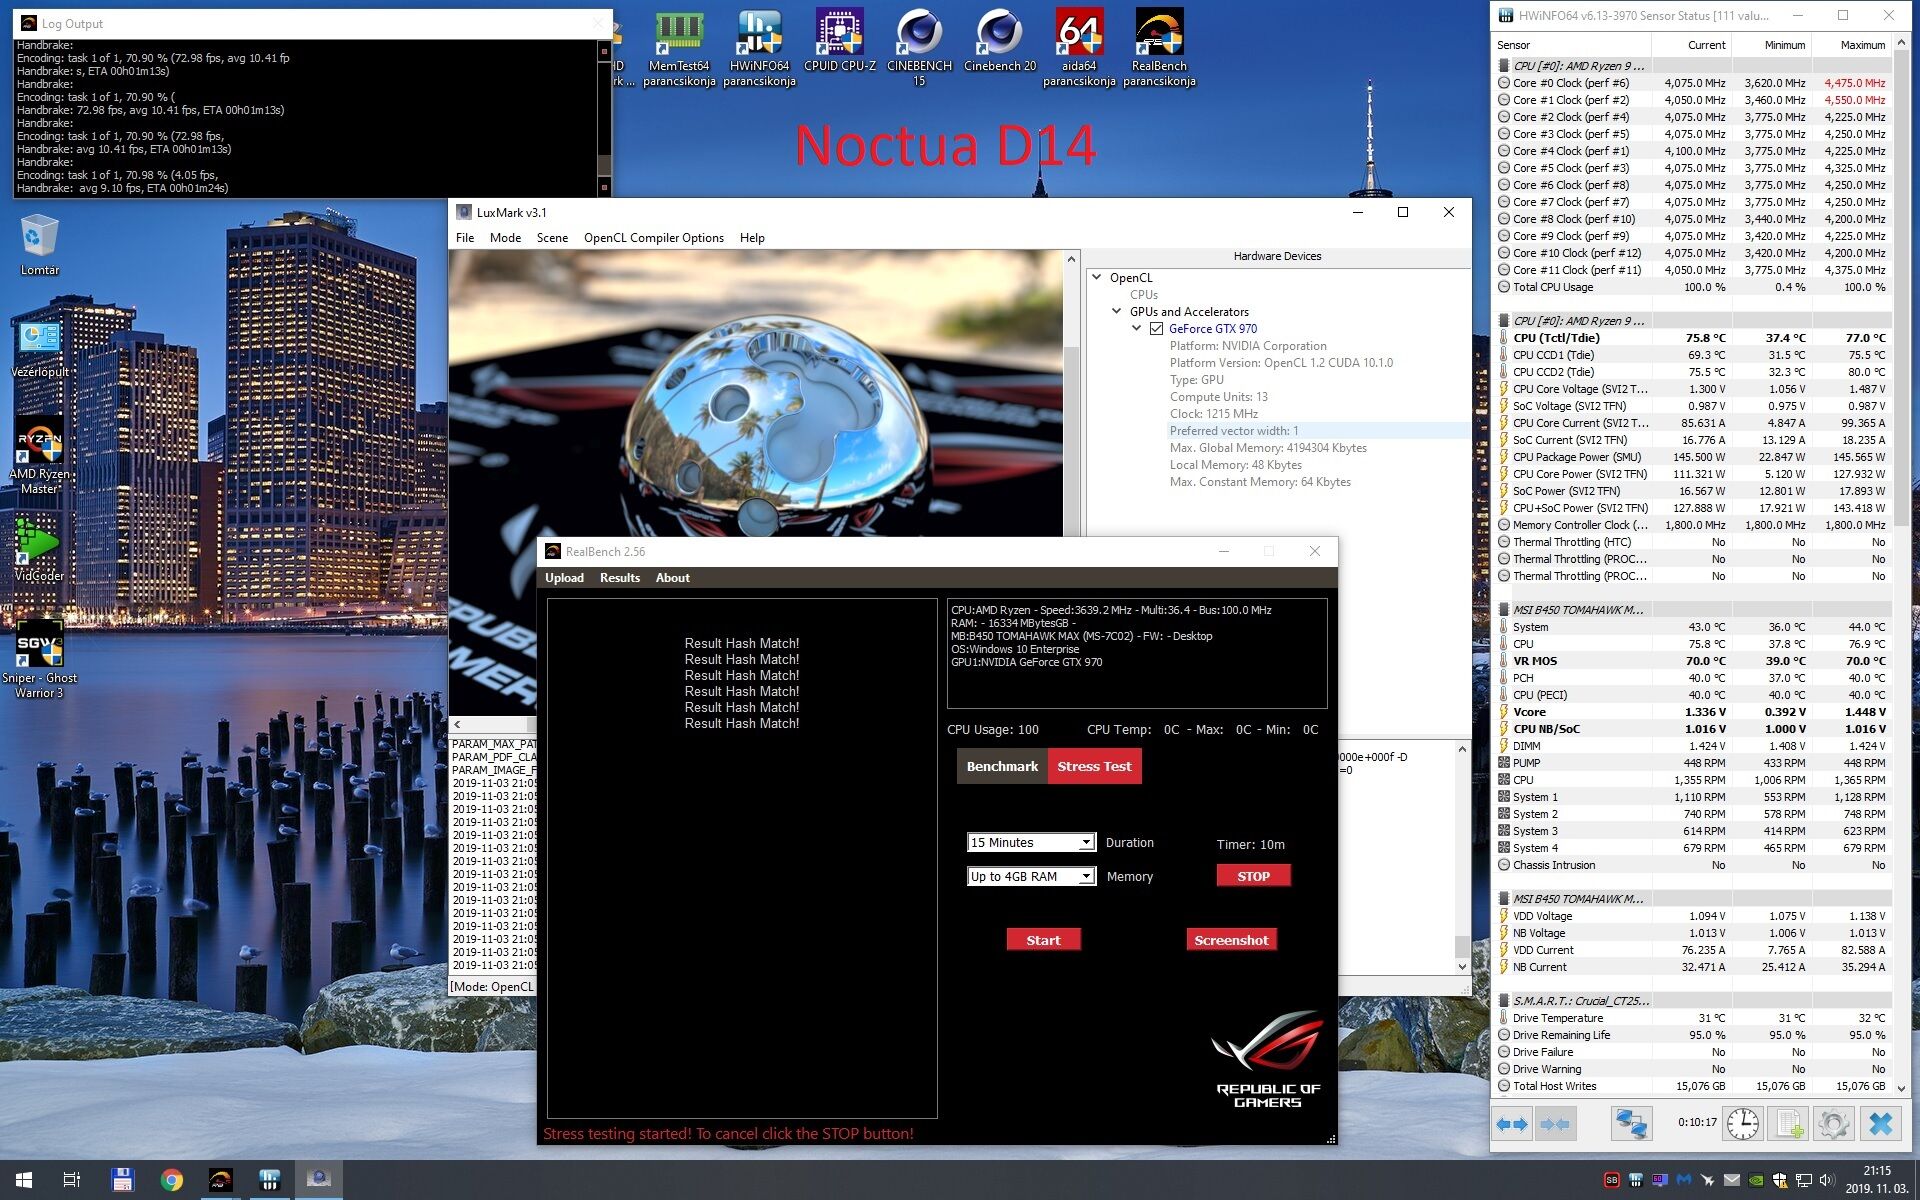Click taskbar clock showing 21:15
This screenshot has width=1920, height=1200.
coord(1876,1180)
